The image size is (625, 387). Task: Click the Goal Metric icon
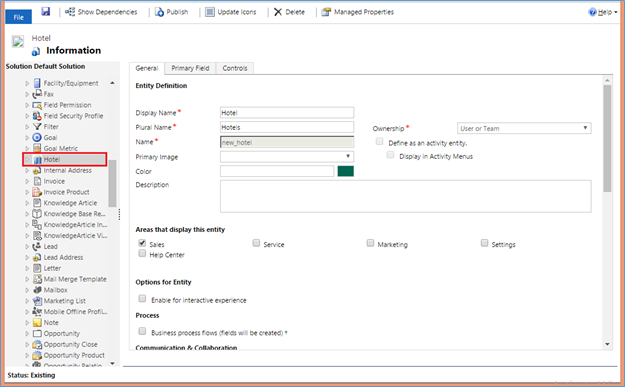tap(37, 148)
